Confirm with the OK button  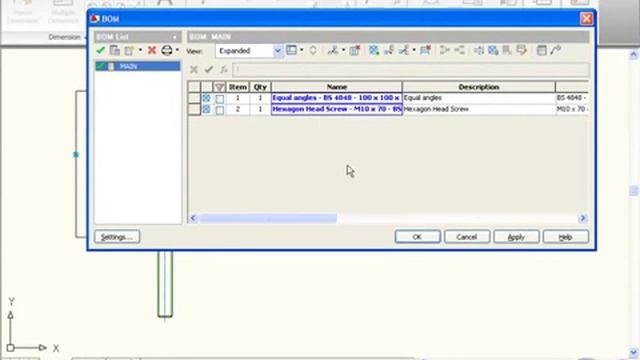coord(417,237)
